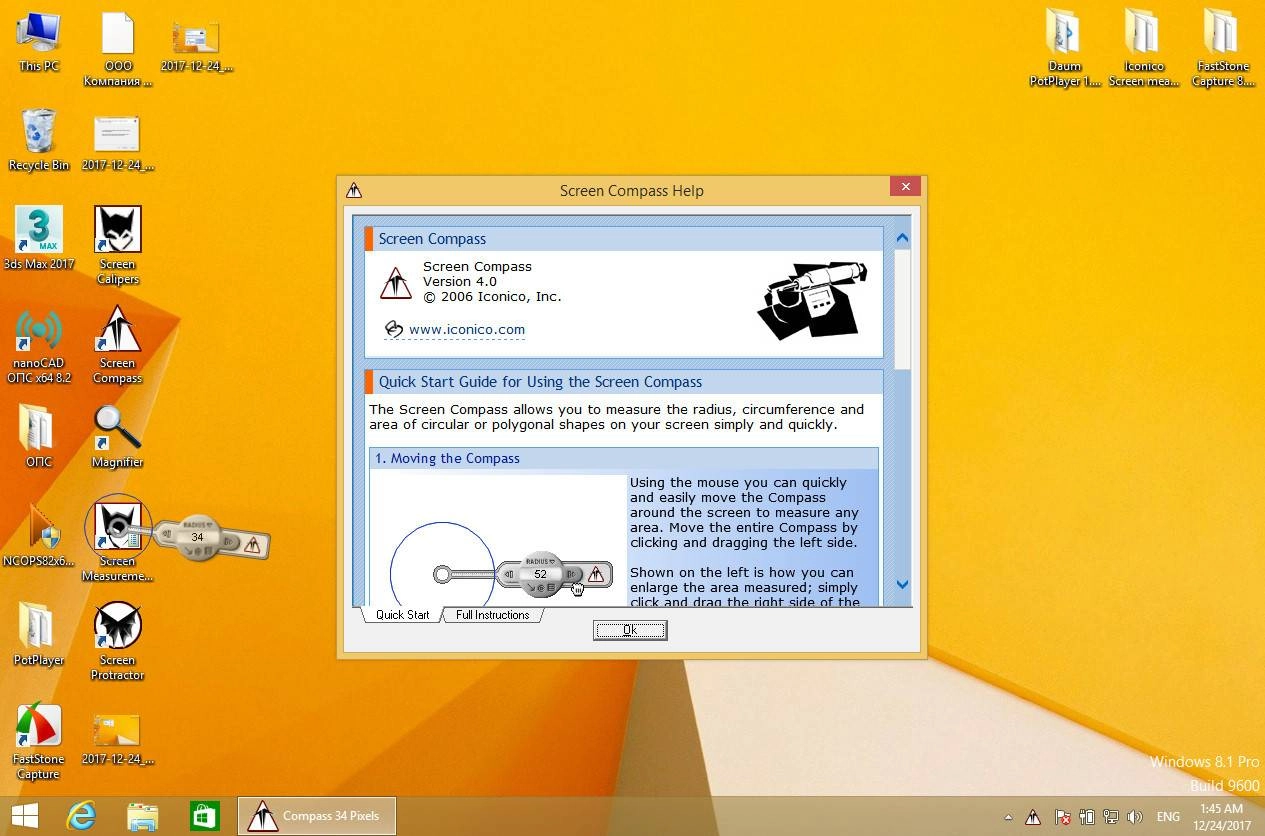Open the Screen Calipers desktop shortcut
The height and width of the screenshot is (836, 1265).
(x=117, y=245)
